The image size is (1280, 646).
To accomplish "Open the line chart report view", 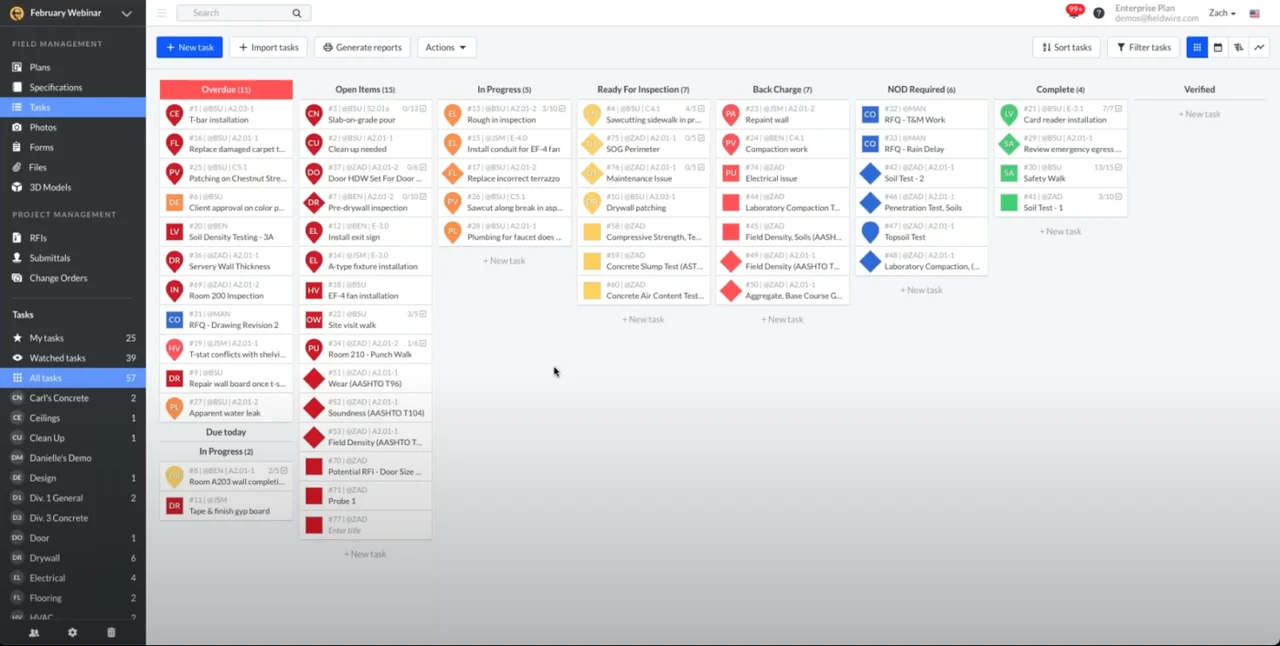I will coord(1259,47).
